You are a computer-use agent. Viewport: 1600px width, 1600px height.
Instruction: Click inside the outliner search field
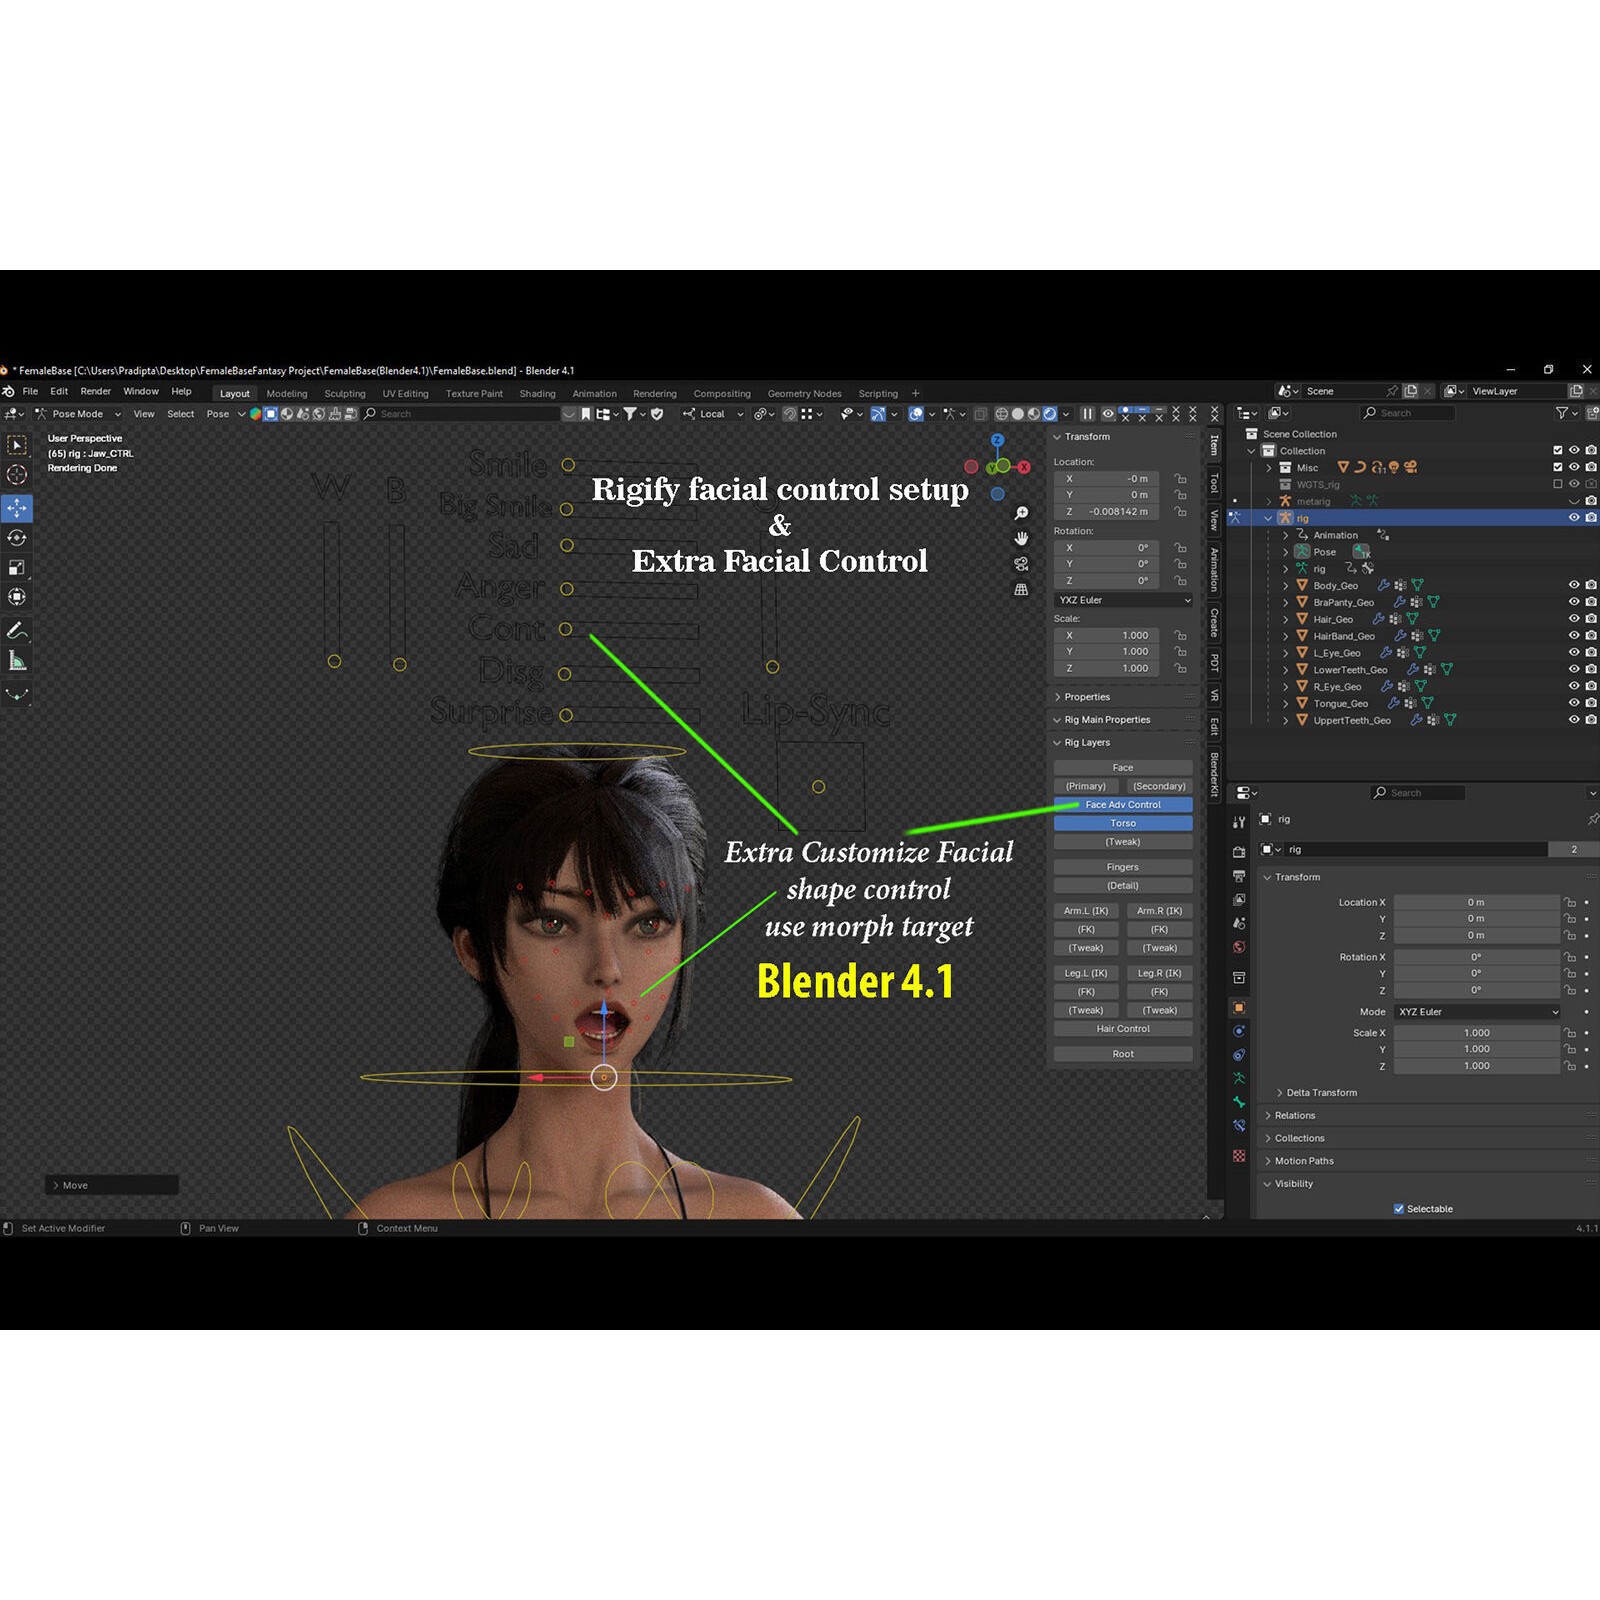(1407, 412)
